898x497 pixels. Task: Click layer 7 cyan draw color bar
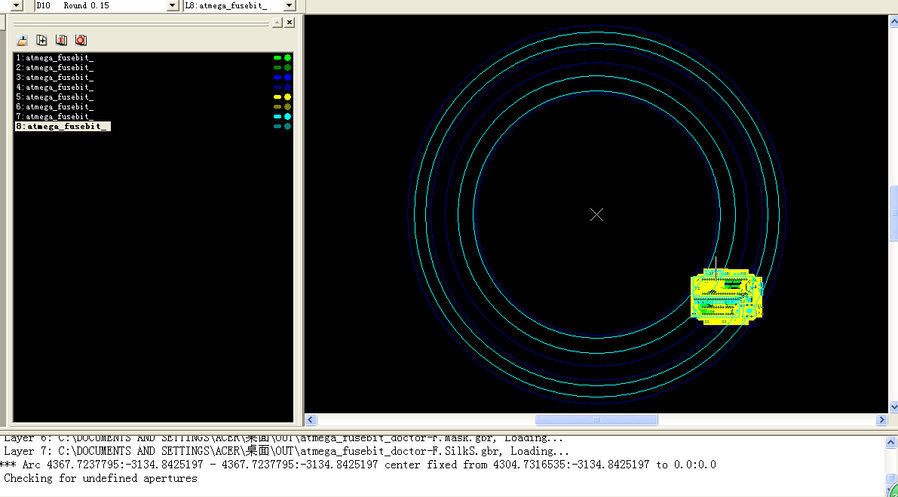coord(278,116)
